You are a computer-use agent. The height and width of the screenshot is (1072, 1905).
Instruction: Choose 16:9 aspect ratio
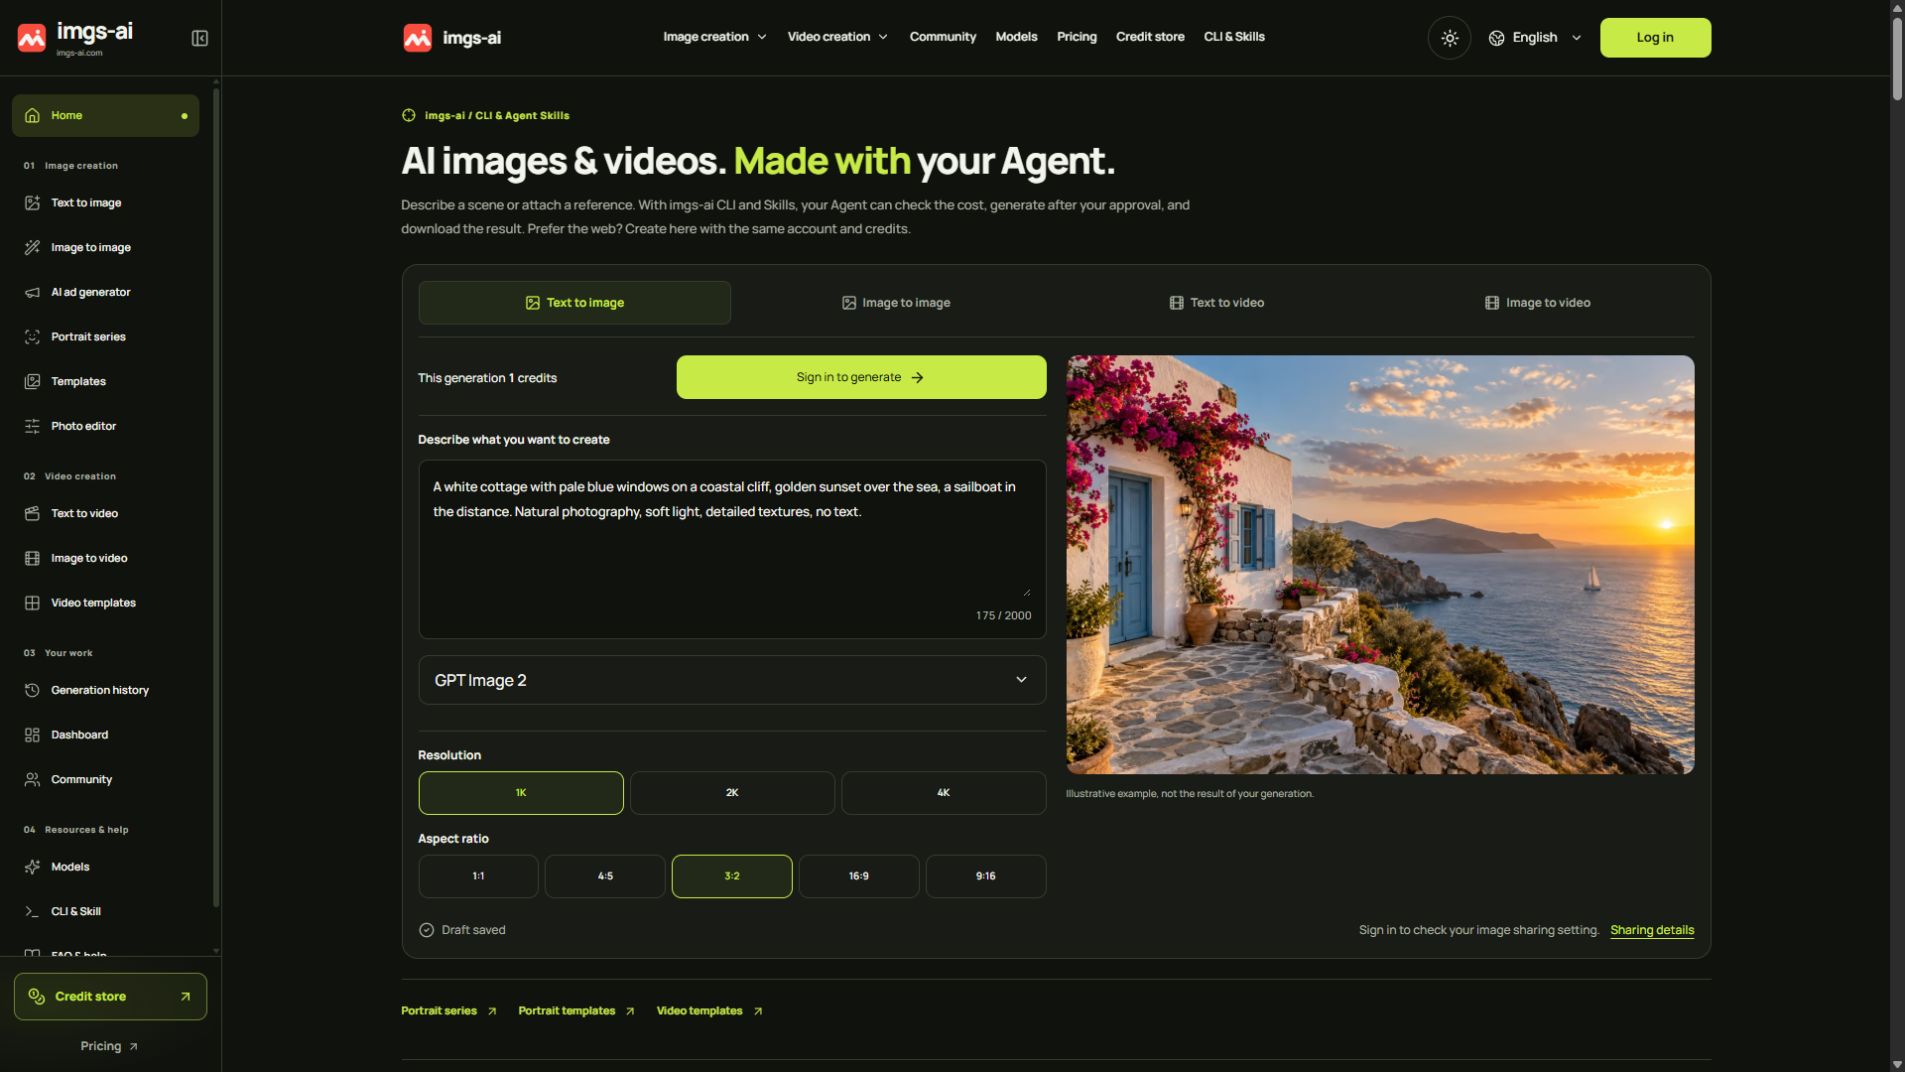[859, 876]
